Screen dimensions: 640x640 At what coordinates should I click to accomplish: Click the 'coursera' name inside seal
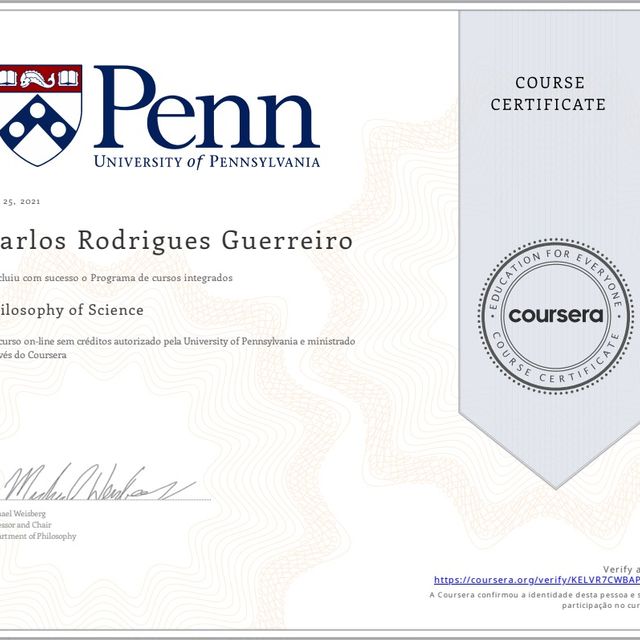pos(556,316)
